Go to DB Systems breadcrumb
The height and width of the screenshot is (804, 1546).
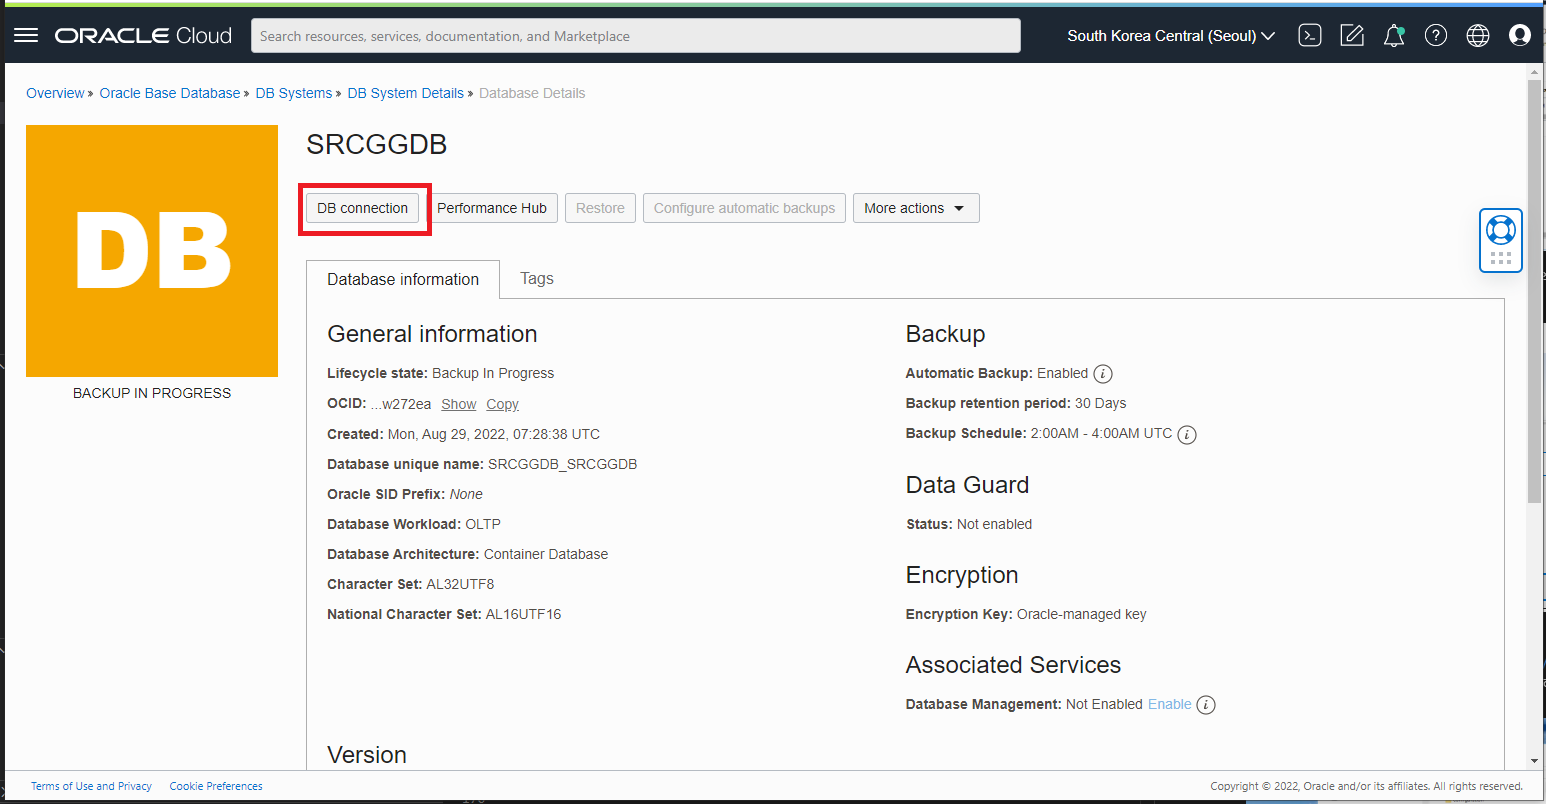click(294, 93)
